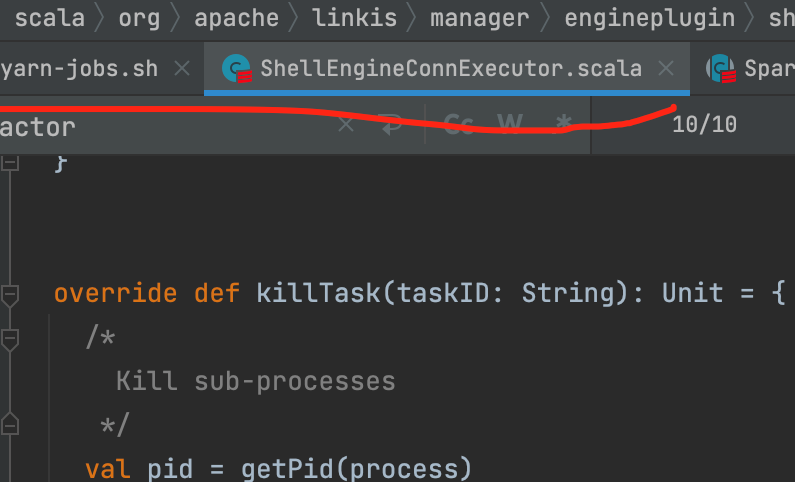Collapse the Kill sub-processes comment block
The height and width of the screenshot is (483, 795).
(10, 338)
